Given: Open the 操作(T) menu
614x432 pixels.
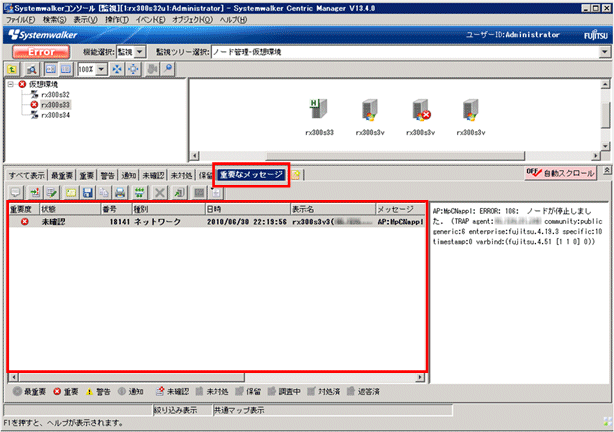Looking at the screenshot, I should point(116,20).
